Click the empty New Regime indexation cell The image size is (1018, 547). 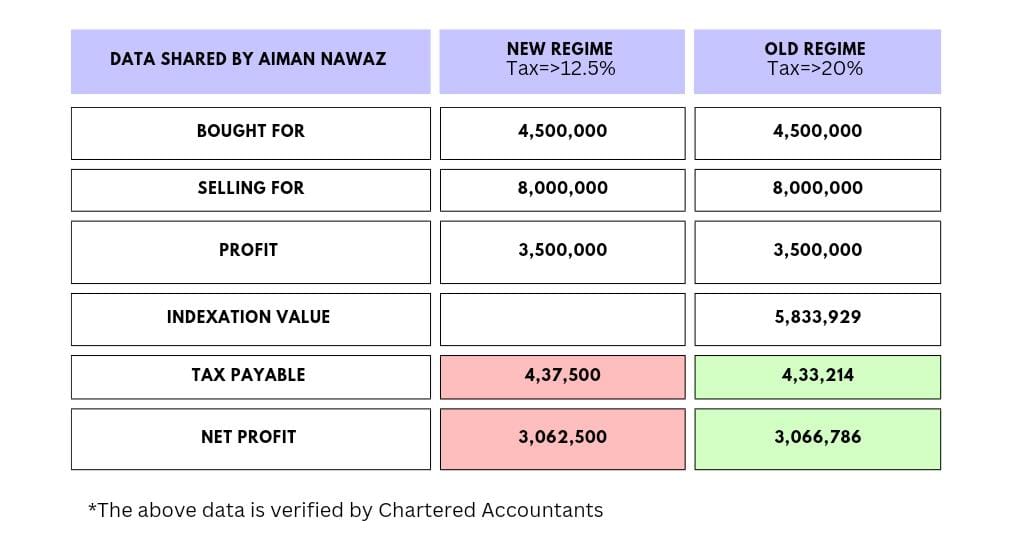[562, 318]
